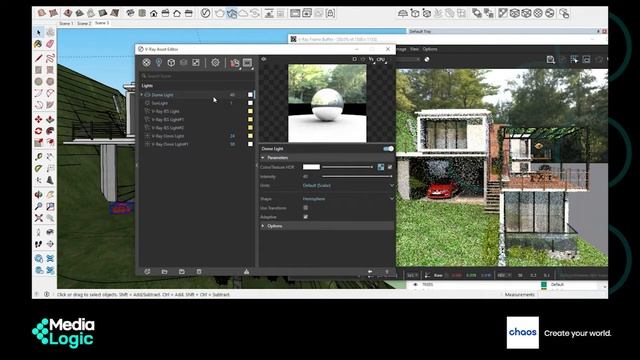Switch to Scene 3 tab
This screenshot has height=360, width=640.
click(102, 23)
